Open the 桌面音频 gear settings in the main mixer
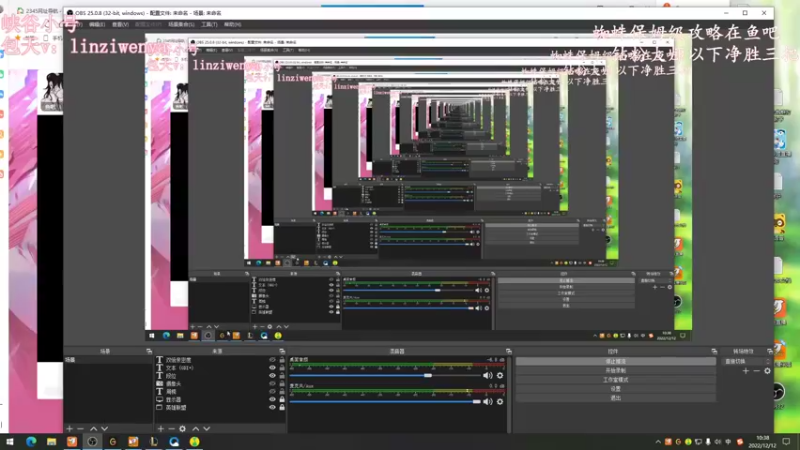800x450 pixels. tap(500, 376)
